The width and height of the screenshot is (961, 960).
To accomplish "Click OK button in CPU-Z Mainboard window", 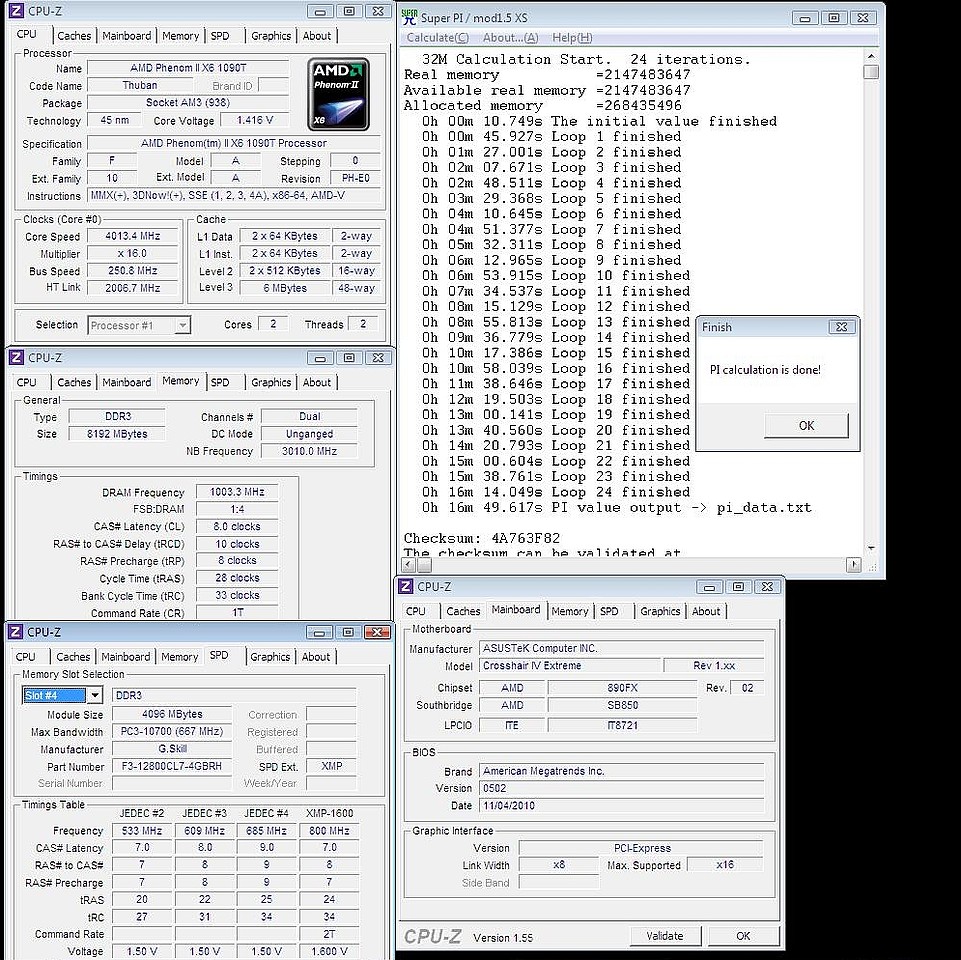I will [743, 935].
